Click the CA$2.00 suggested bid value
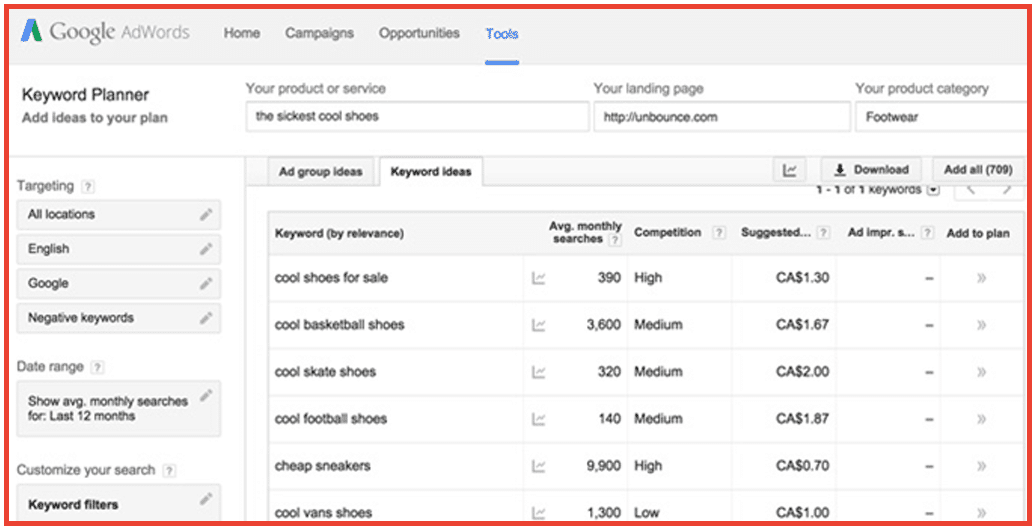The height and width of the screenshot is (530, 1036). coord(802,371)
